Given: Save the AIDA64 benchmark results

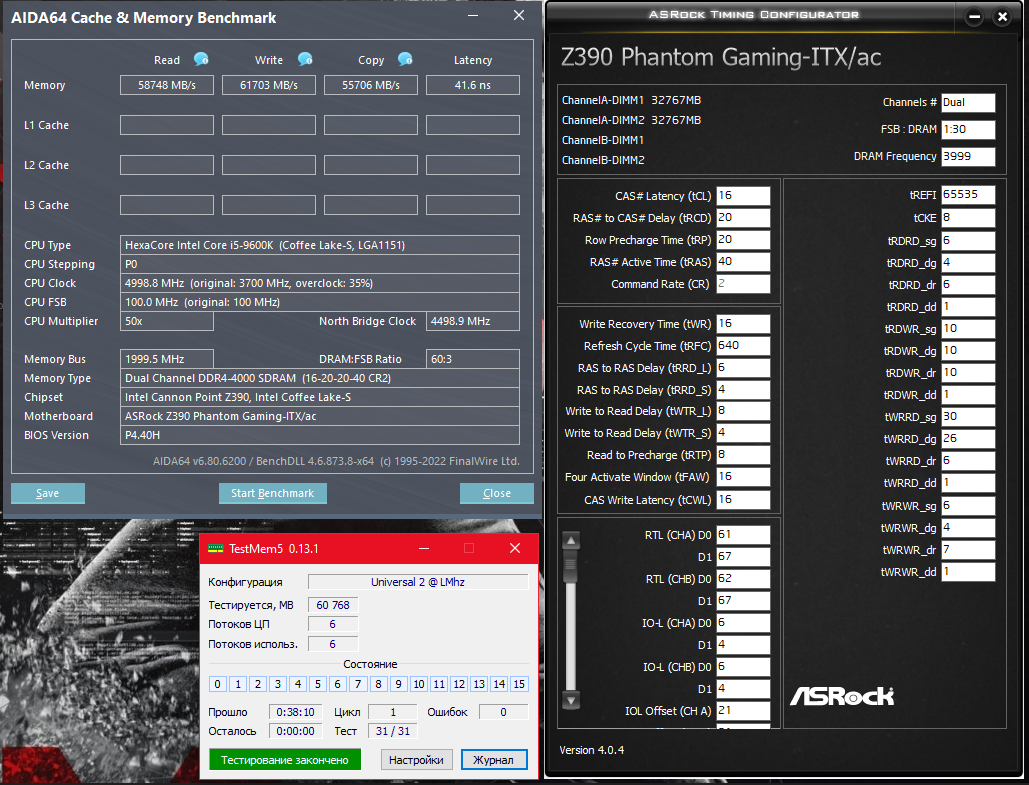Looking at the screenshot, I should pyautogui.click(x=47, y=493).
